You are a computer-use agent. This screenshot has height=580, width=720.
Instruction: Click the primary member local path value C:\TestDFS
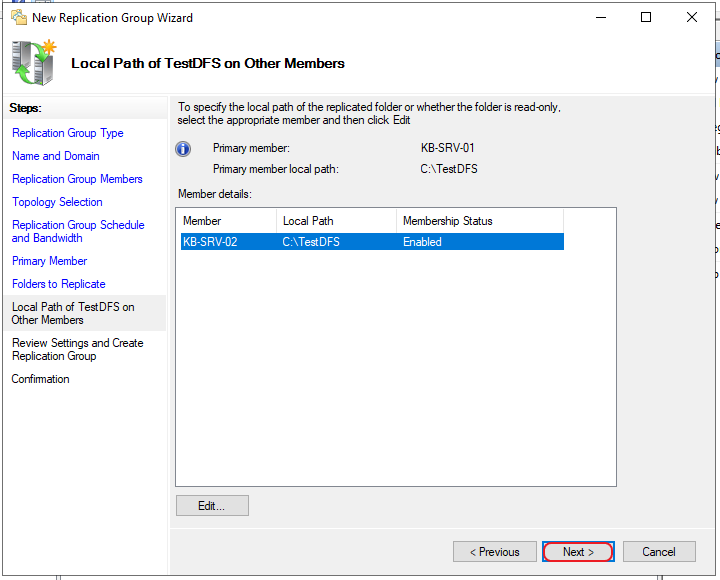(x=449, y=169)
